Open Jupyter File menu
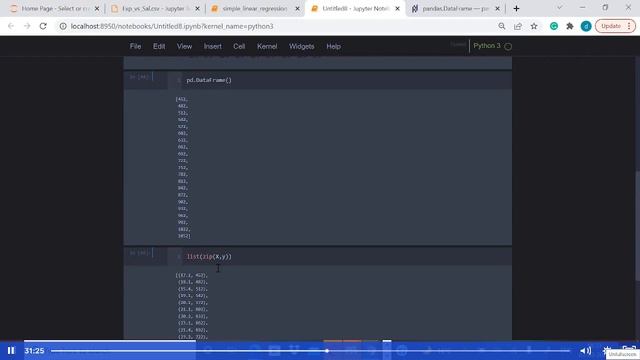The width and height of the screenshot is (640, 360). point(136,47)
